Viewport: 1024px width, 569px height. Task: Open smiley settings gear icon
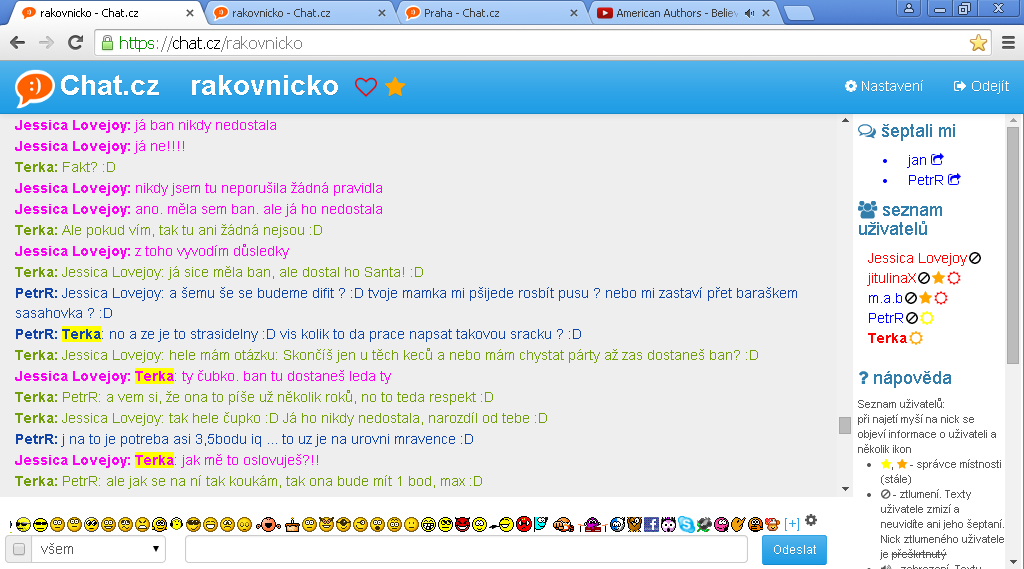point(811,521)
